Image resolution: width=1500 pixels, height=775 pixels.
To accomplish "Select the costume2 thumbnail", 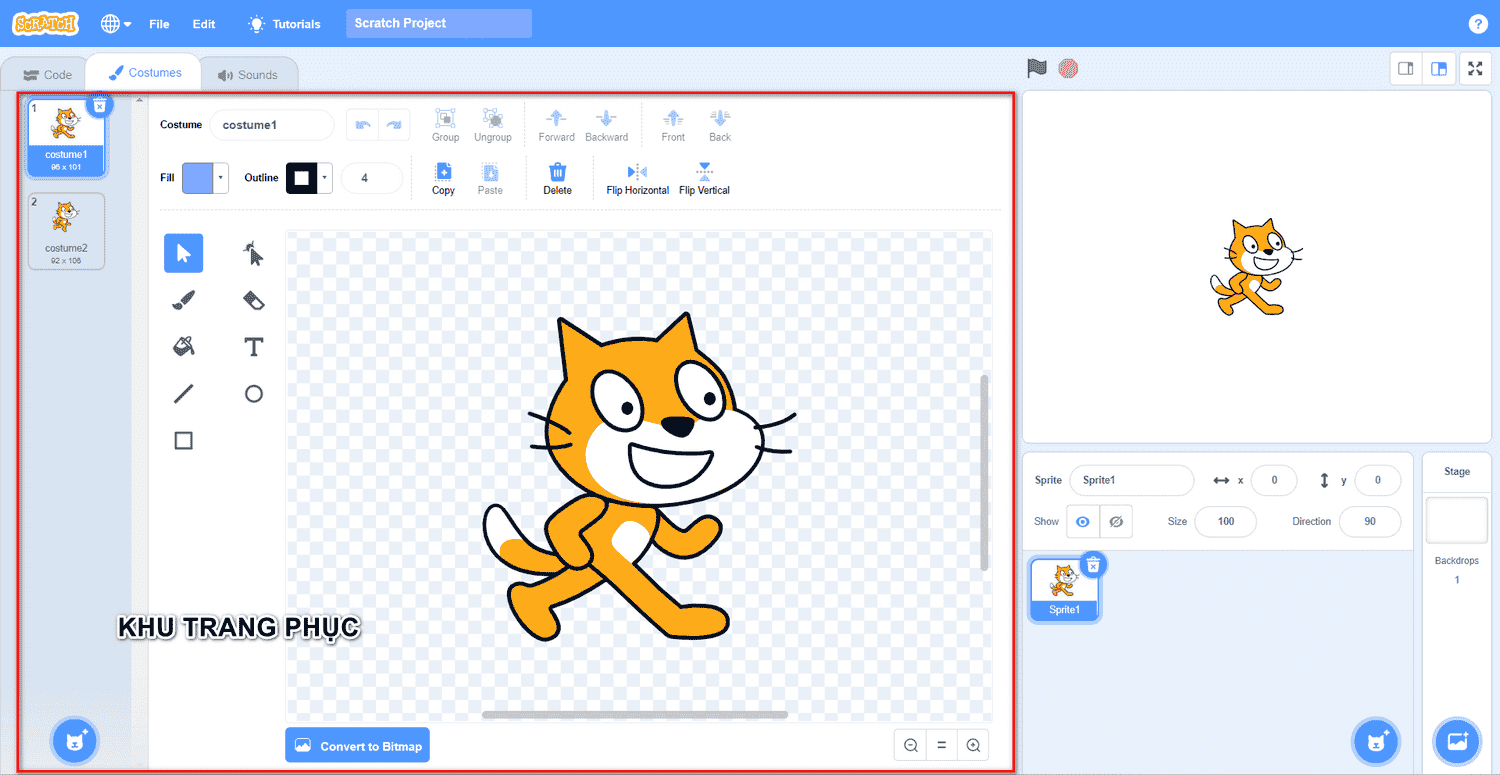I will point(66,231).
